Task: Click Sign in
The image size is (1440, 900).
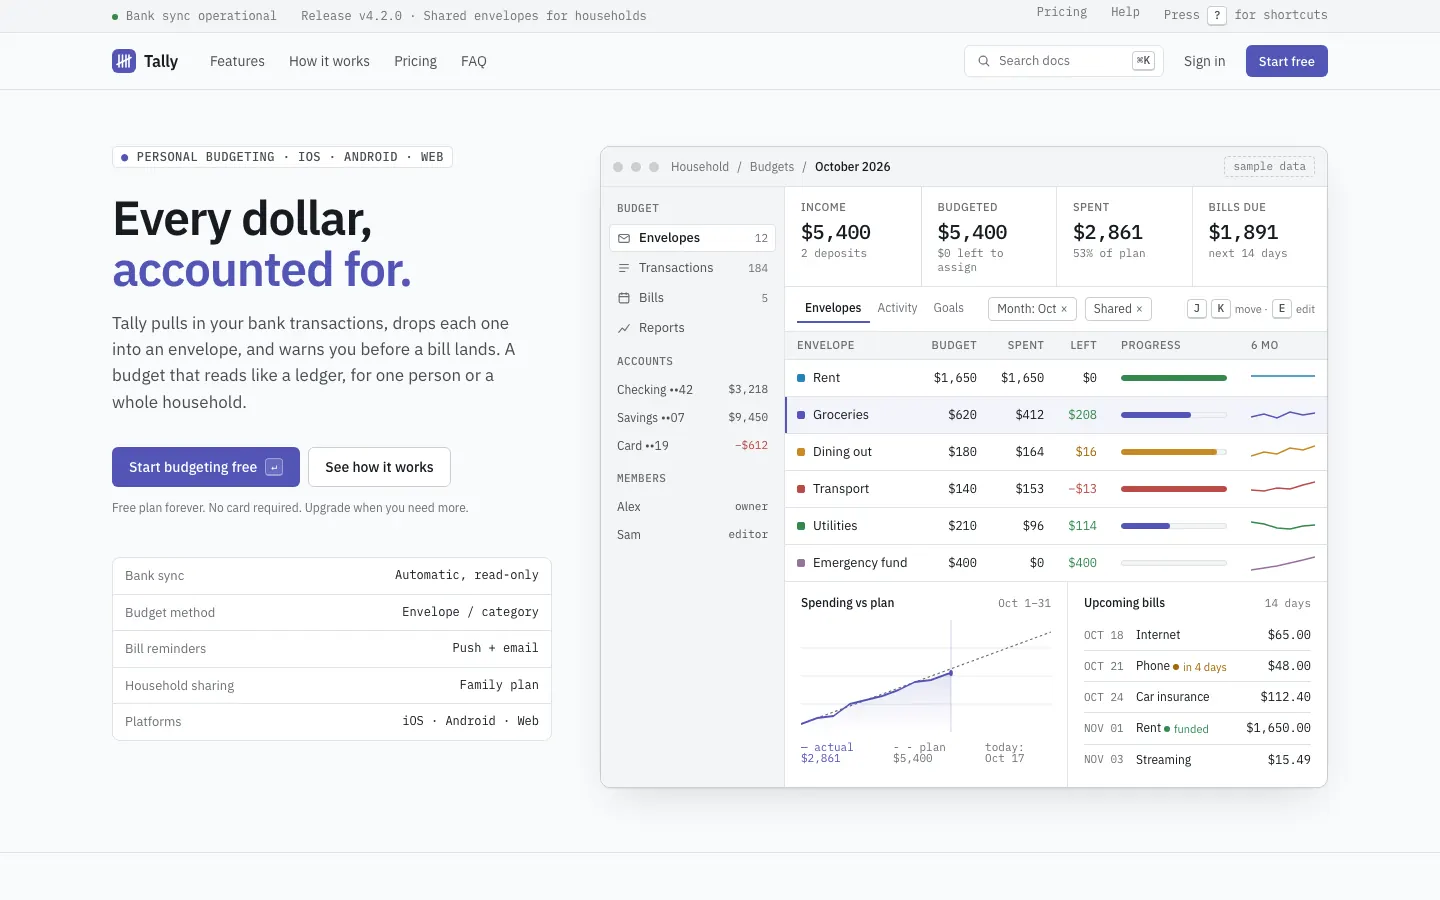Action: click(1204, 61)
